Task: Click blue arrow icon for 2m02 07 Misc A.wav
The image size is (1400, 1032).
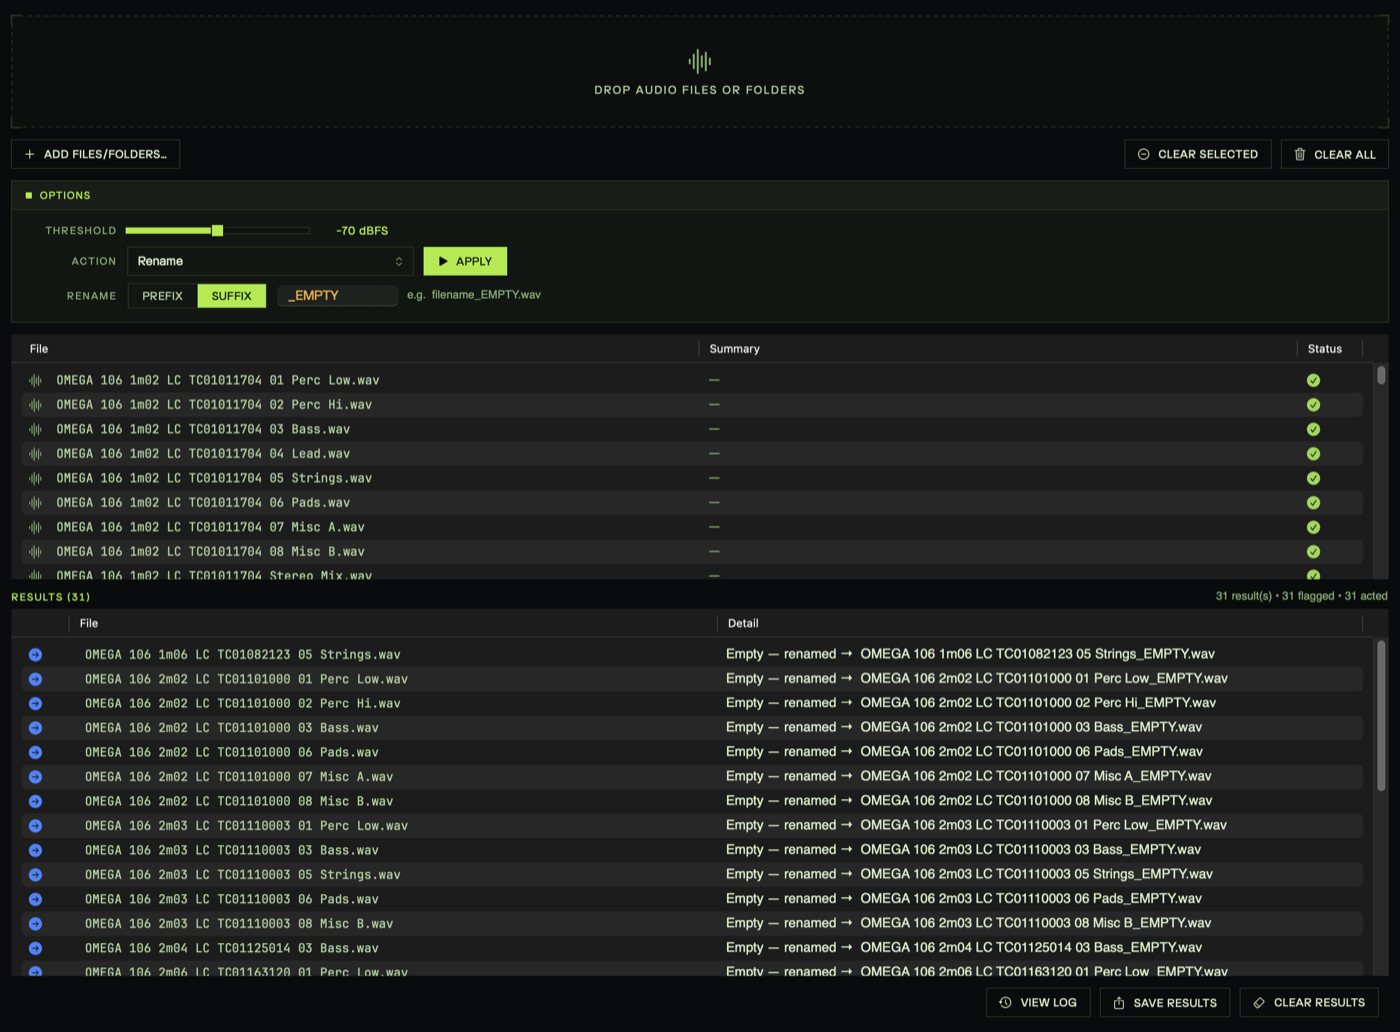Action: click(x=35, y=777)
